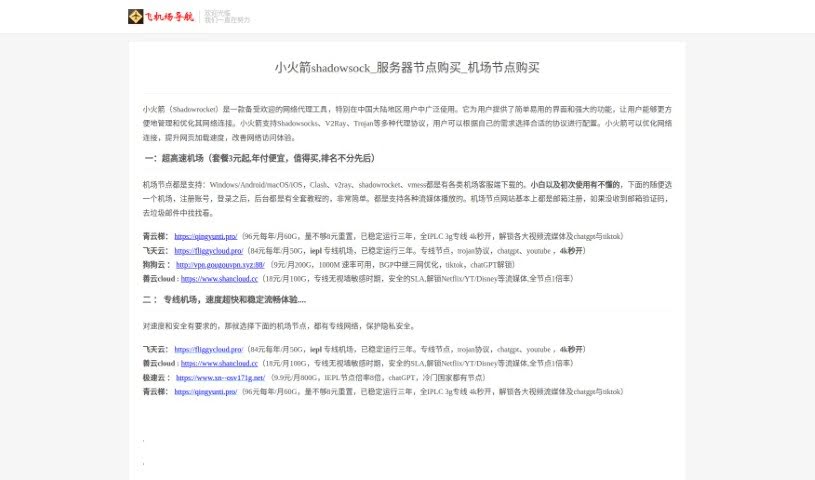Click the 飞天云 label in section 二
The width and height of the screenshot is (815, 480).
point(155,349)
